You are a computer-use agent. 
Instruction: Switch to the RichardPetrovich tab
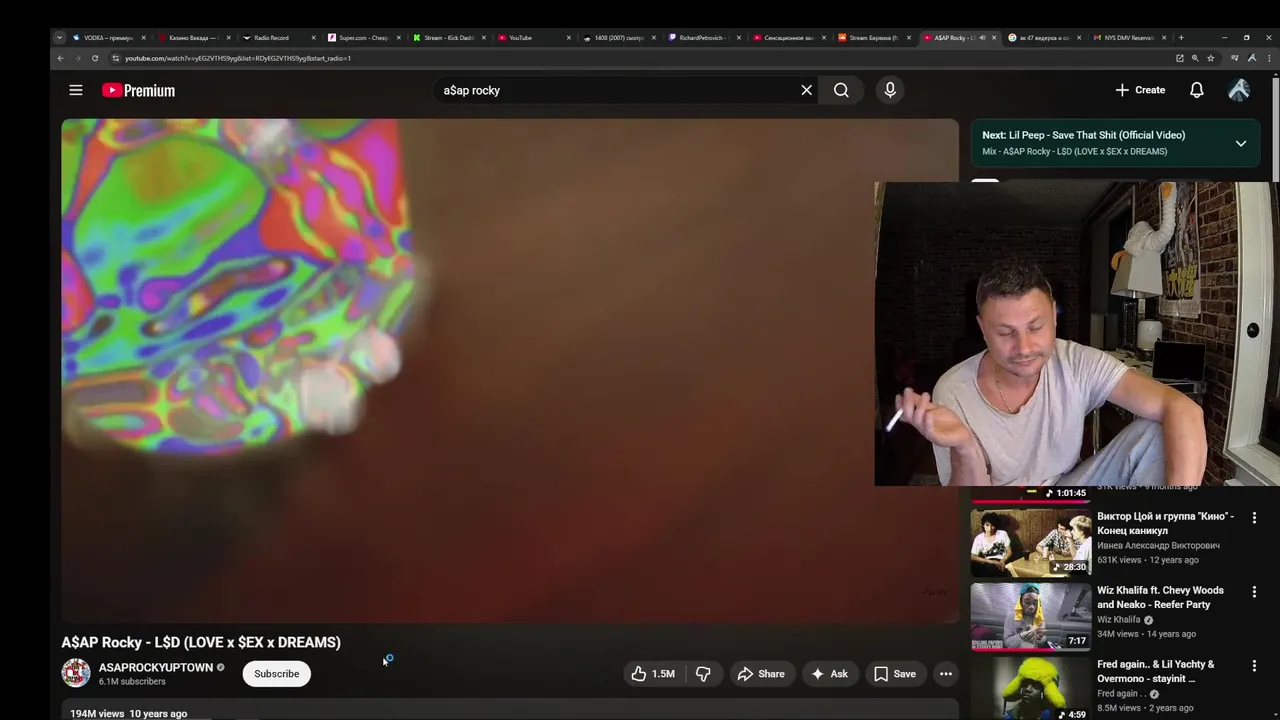pyautogui.click(x=703, y=37)
